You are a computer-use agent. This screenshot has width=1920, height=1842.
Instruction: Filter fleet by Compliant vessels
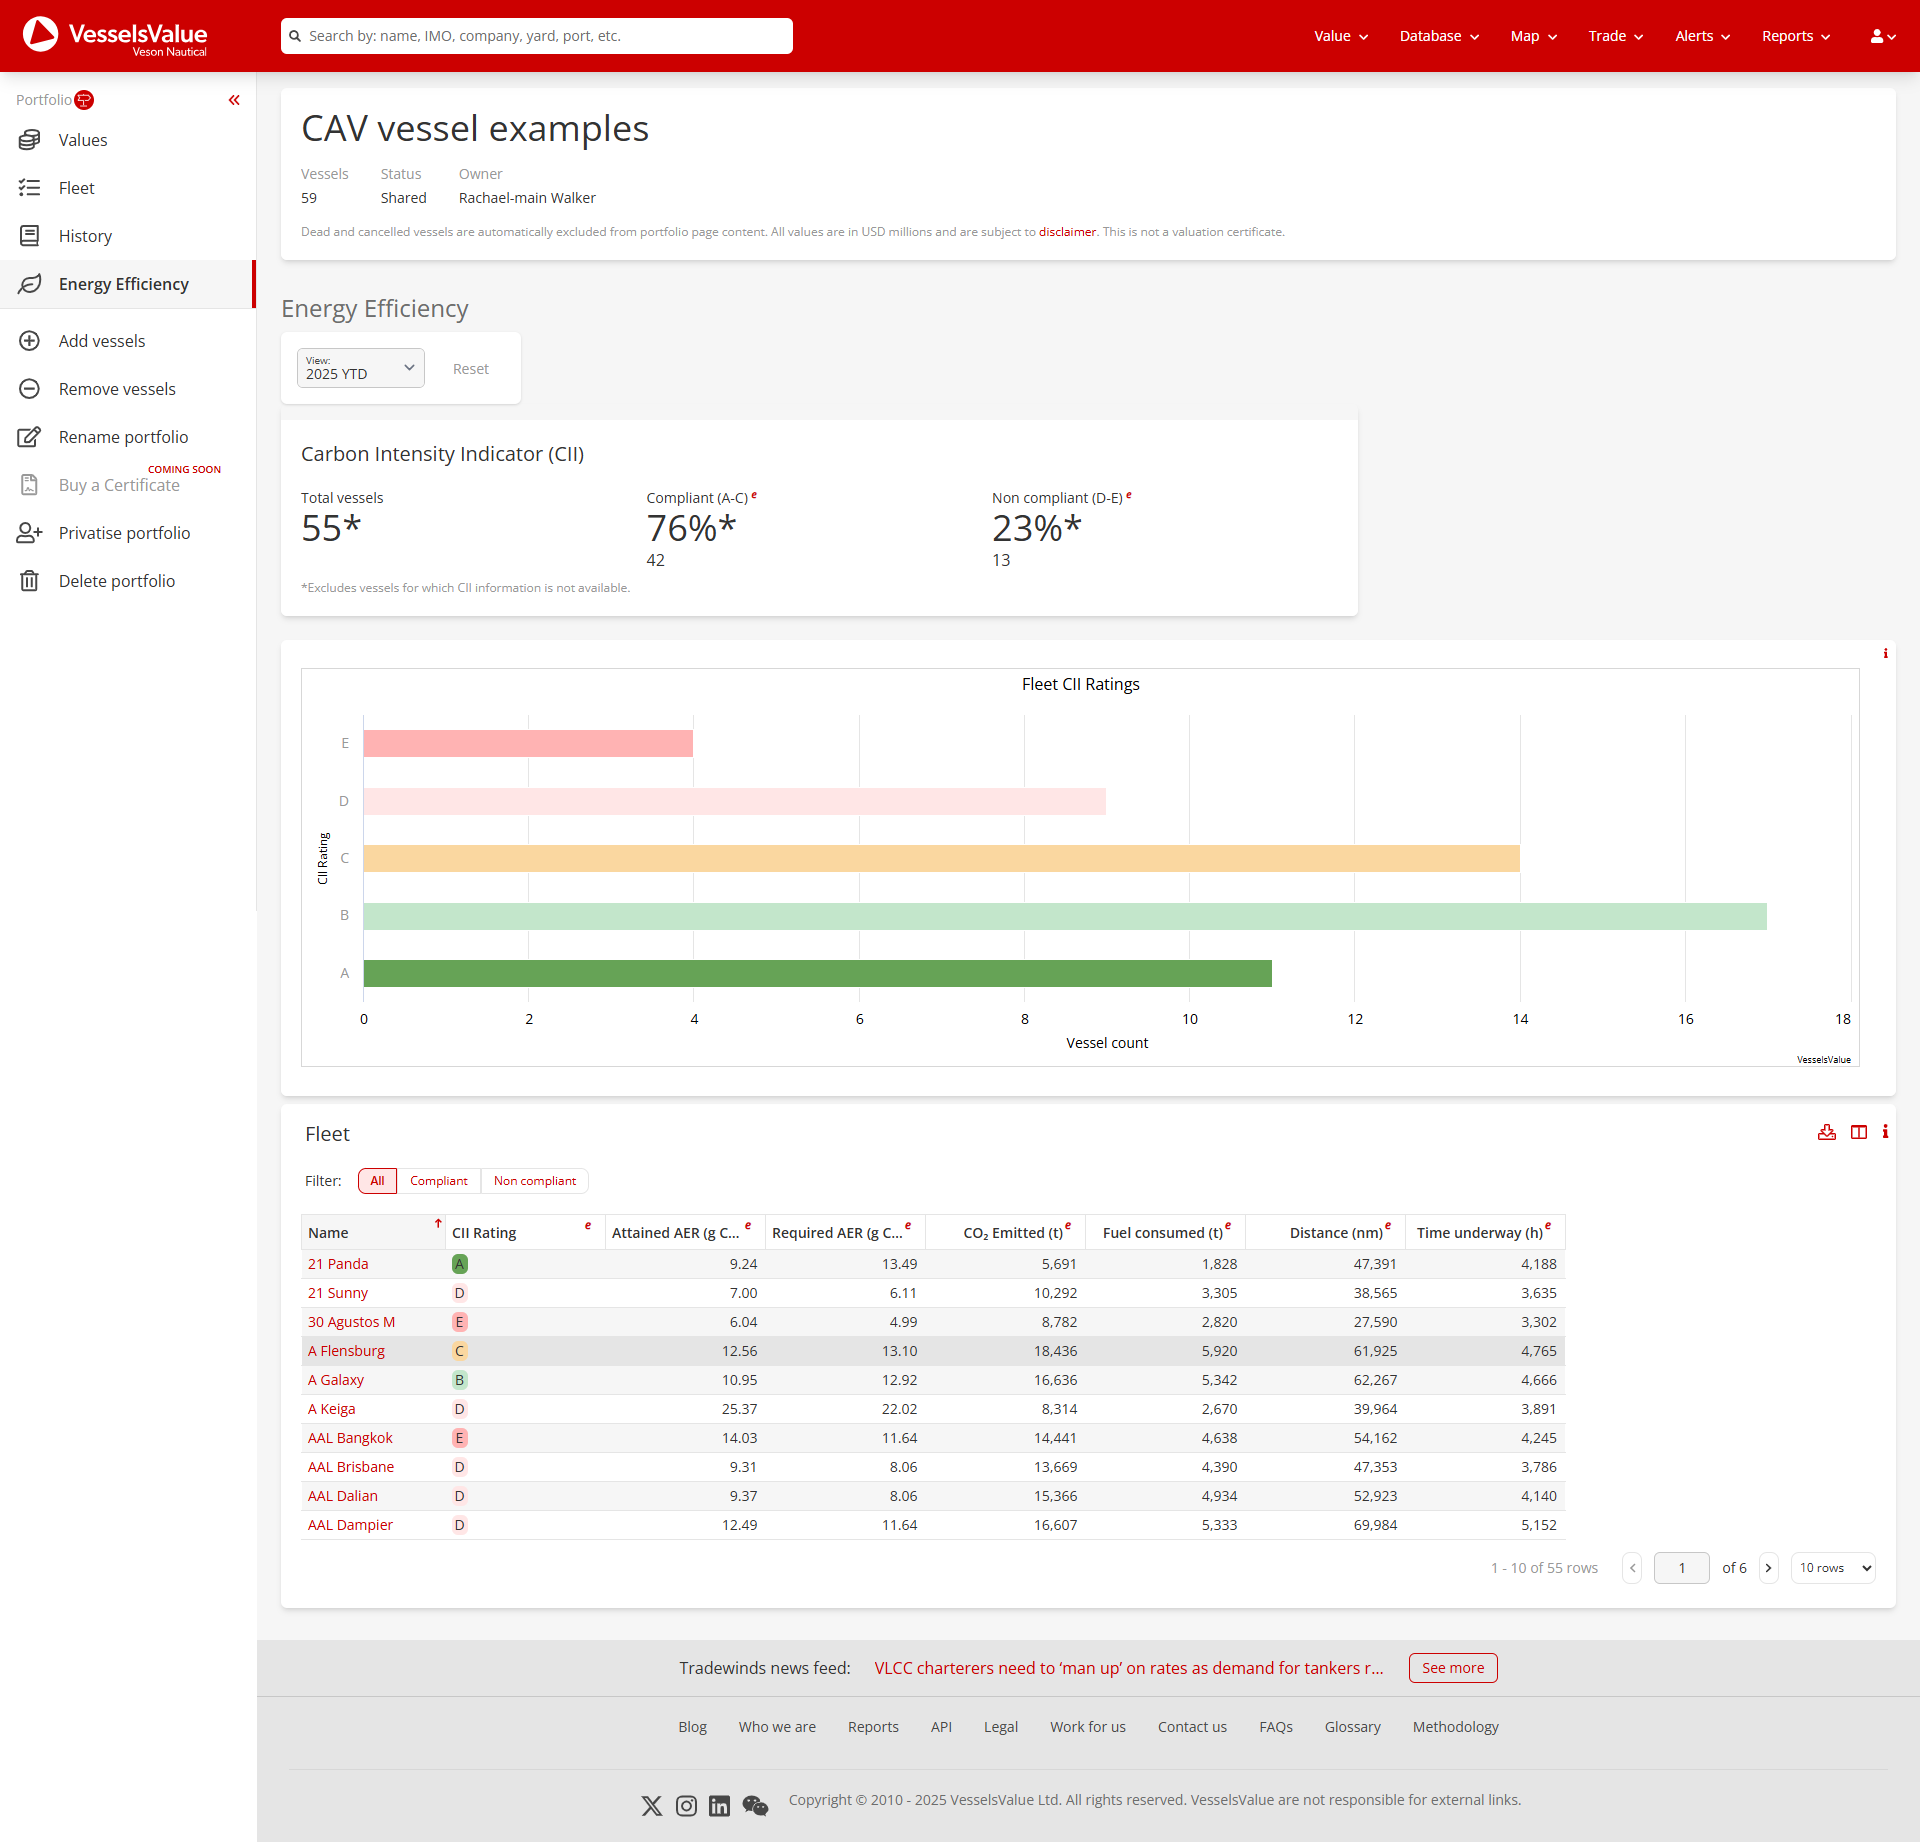click(x=438, y=1180)
